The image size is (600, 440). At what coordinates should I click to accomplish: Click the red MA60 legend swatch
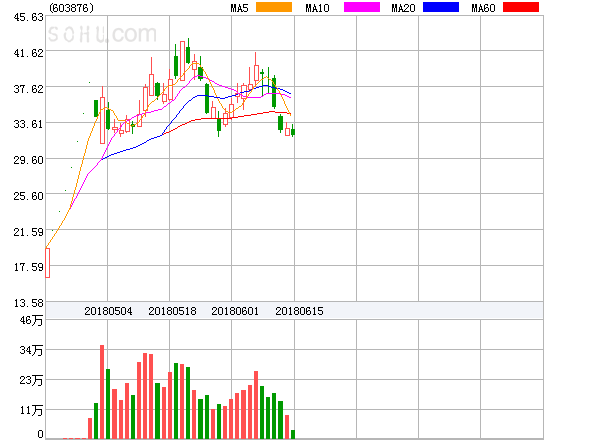pyautogui.click(x=521, y=7)
